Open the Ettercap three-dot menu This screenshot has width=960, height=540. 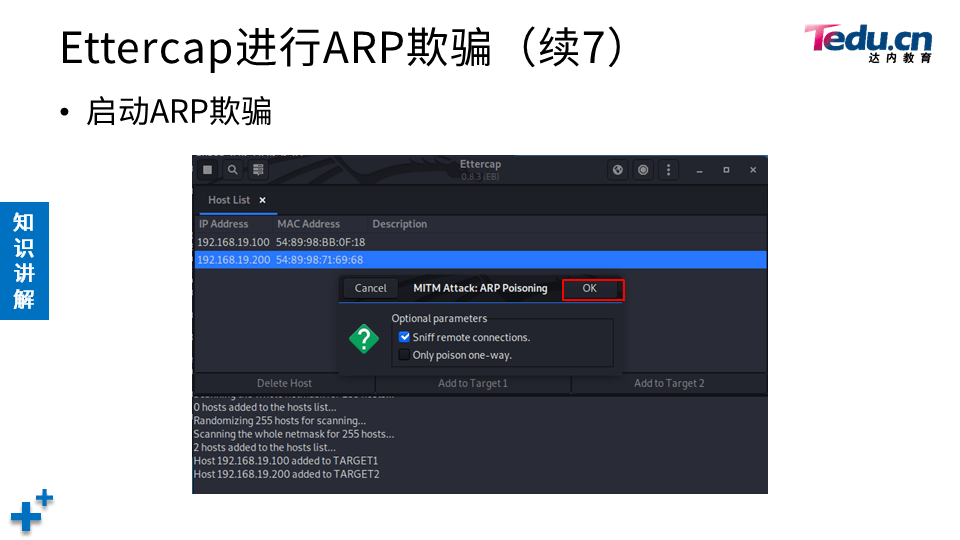click(x=668, y=170)
